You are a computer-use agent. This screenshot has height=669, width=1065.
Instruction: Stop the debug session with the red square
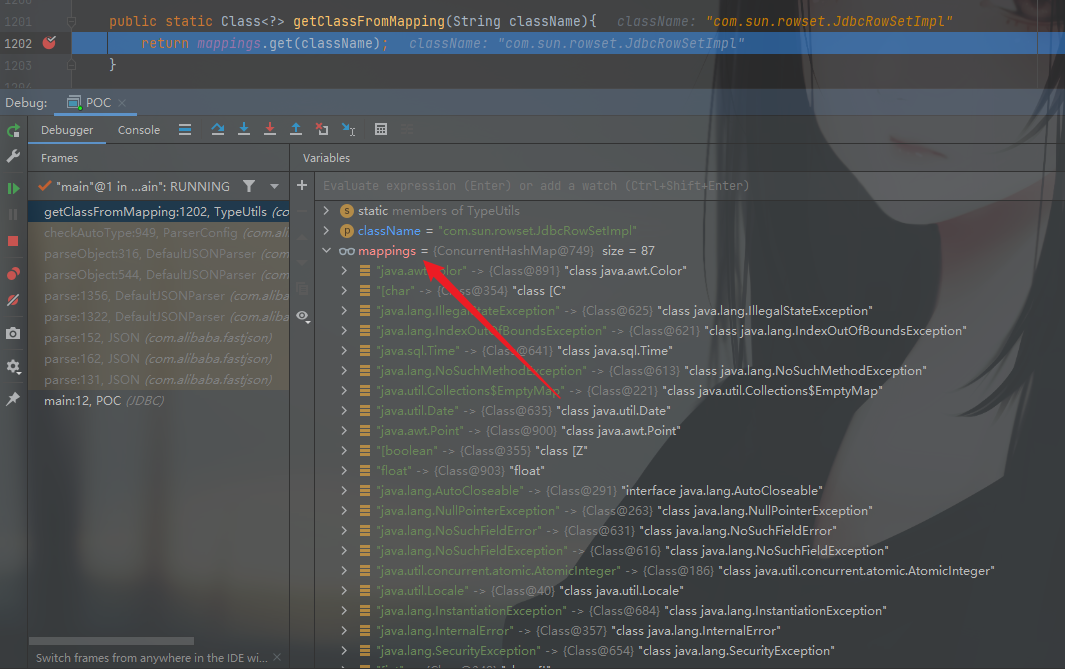pyautogui.click(x=13, y=241)
